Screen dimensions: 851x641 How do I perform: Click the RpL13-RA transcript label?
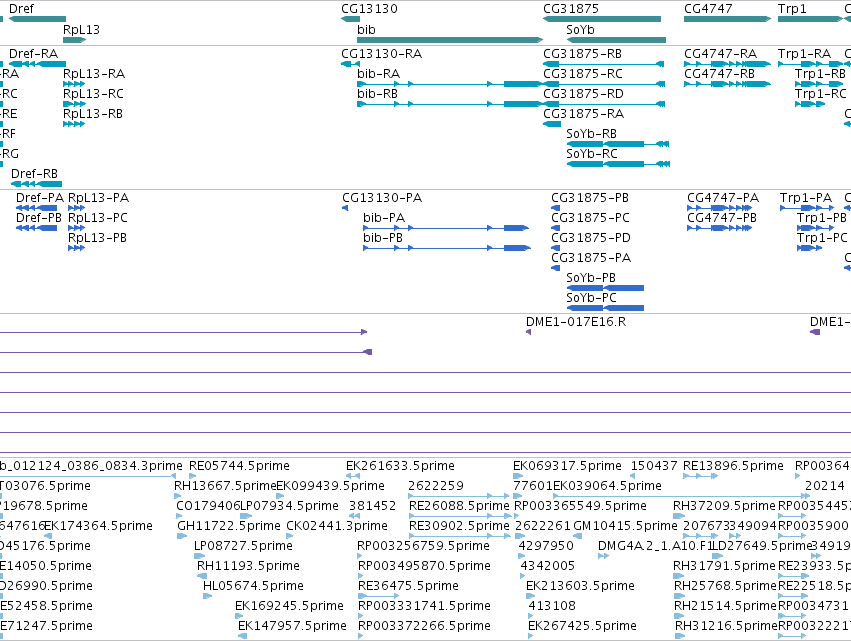tap(94, 73)
